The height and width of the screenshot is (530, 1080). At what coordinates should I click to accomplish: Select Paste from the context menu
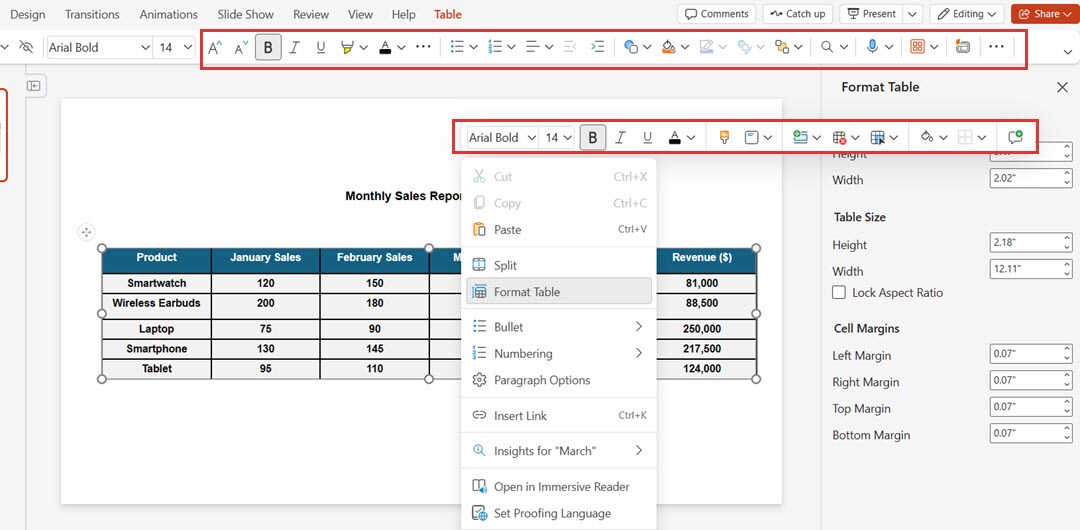click(559, 230)
